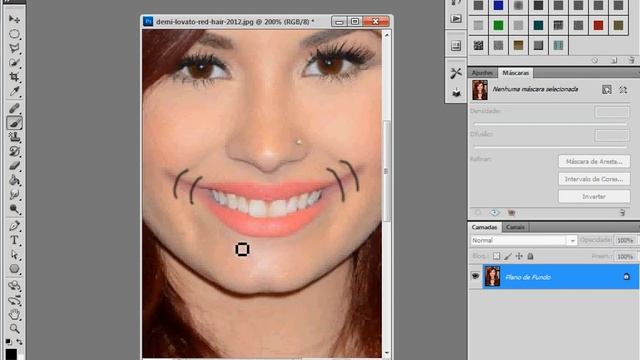Add a pixel mask in Máscaras panel
The image size is (640, 360).
tap(607, 90)
